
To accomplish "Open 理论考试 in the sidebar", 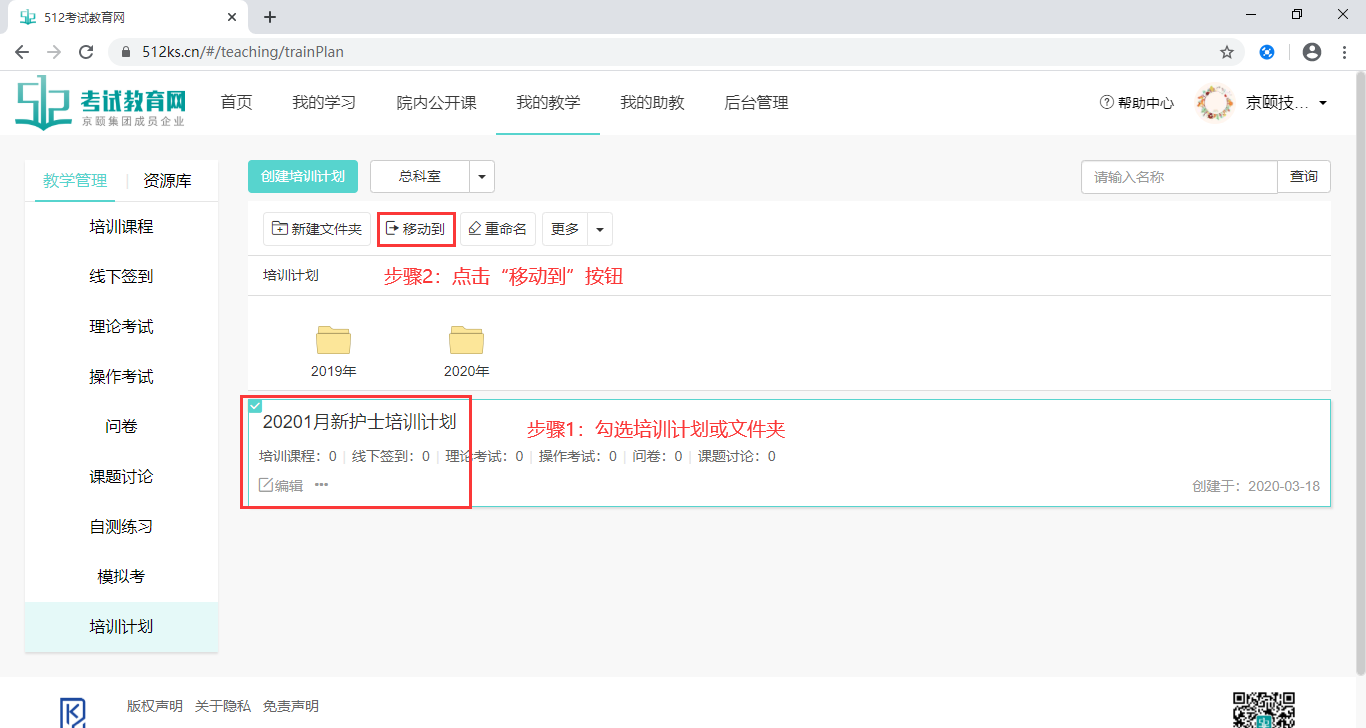I will pyautogui.click(x=121, y=327).
